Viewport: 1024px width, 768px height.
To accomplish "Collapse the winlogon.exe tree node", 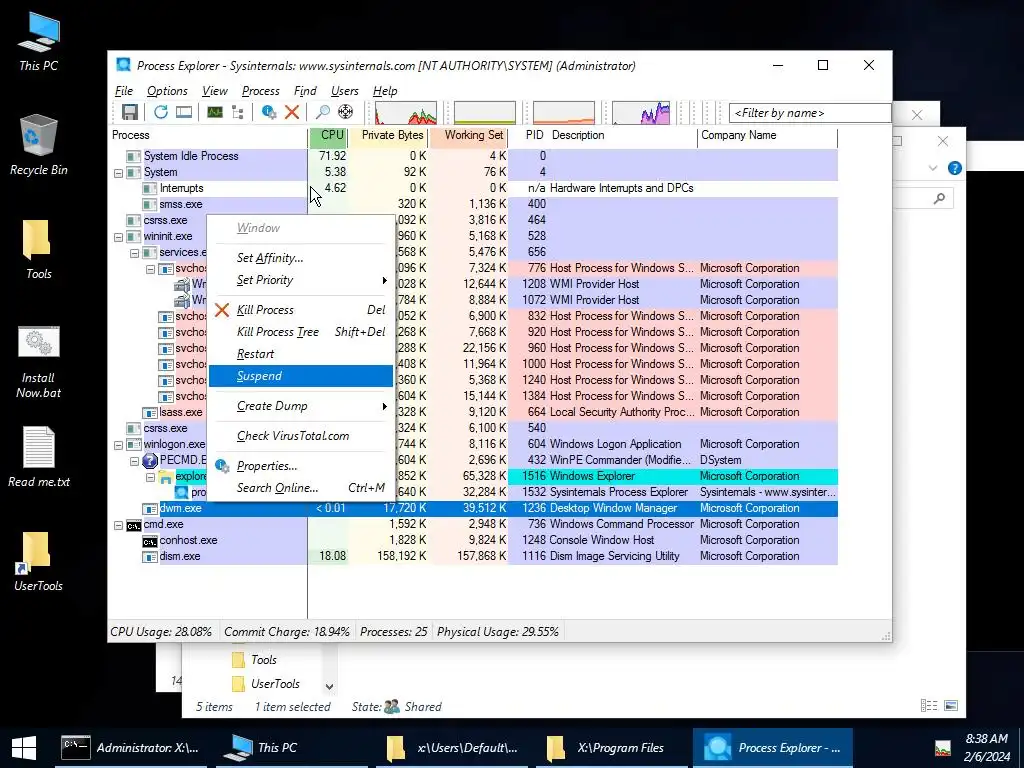I will [x=118, y=445].
